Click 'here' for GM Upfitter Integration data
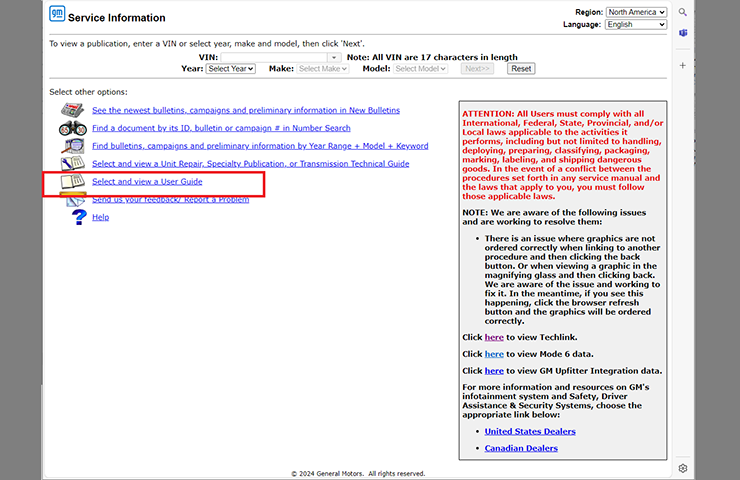Viewport: 740px width, 480px height. (494, 371)
